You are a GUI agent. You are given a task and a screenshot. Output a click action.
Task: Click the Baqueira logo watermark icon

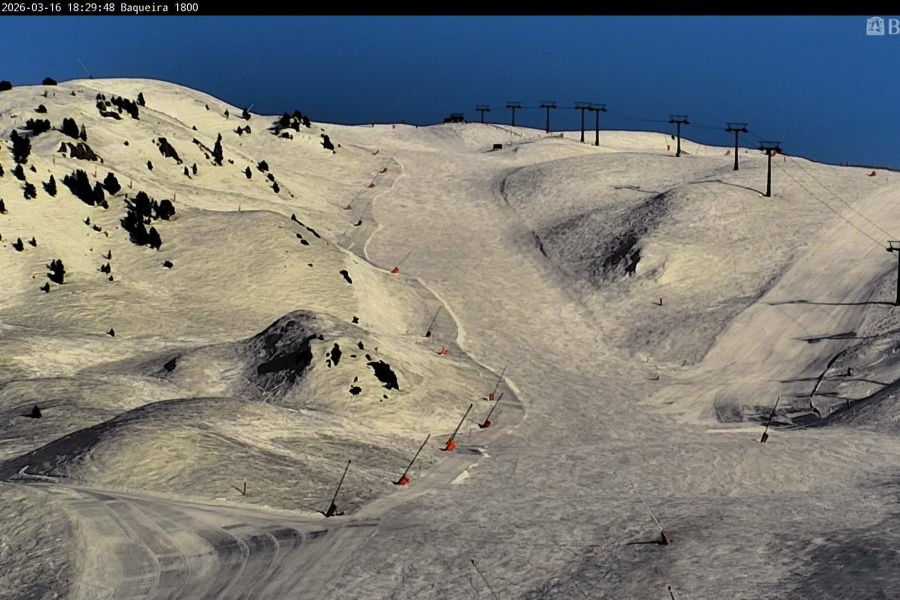coord(875,26)
